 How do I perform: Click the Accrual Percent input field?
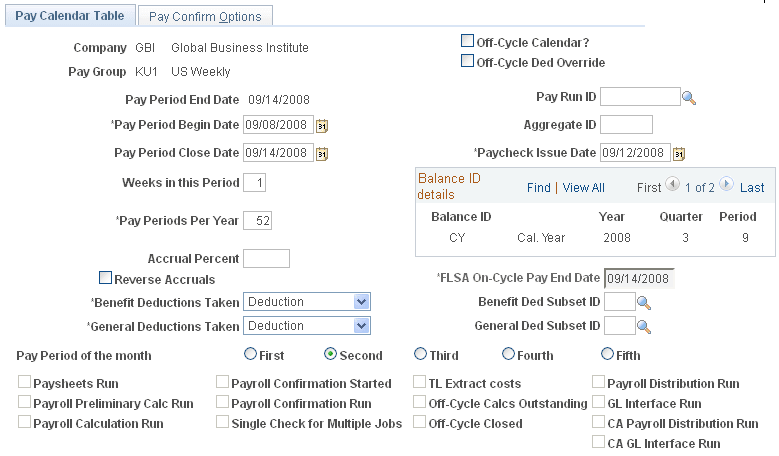[266, 258]
